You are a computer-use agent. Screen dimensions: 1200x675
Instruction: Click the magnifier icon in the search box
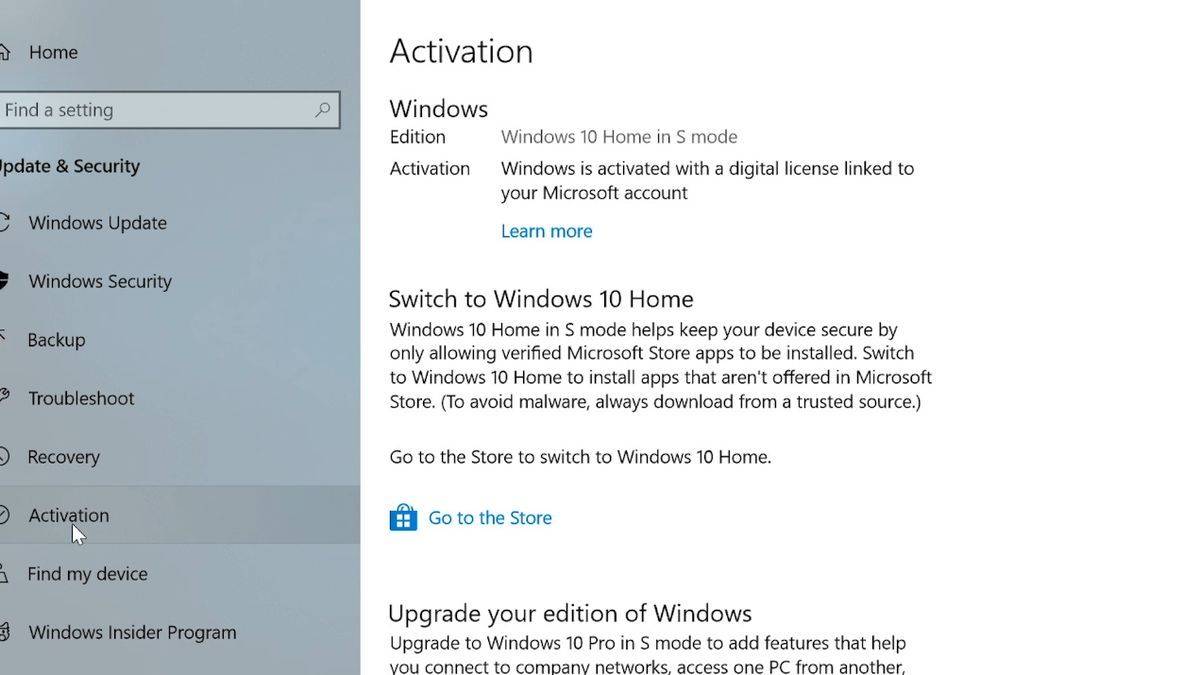click(324, 110)
